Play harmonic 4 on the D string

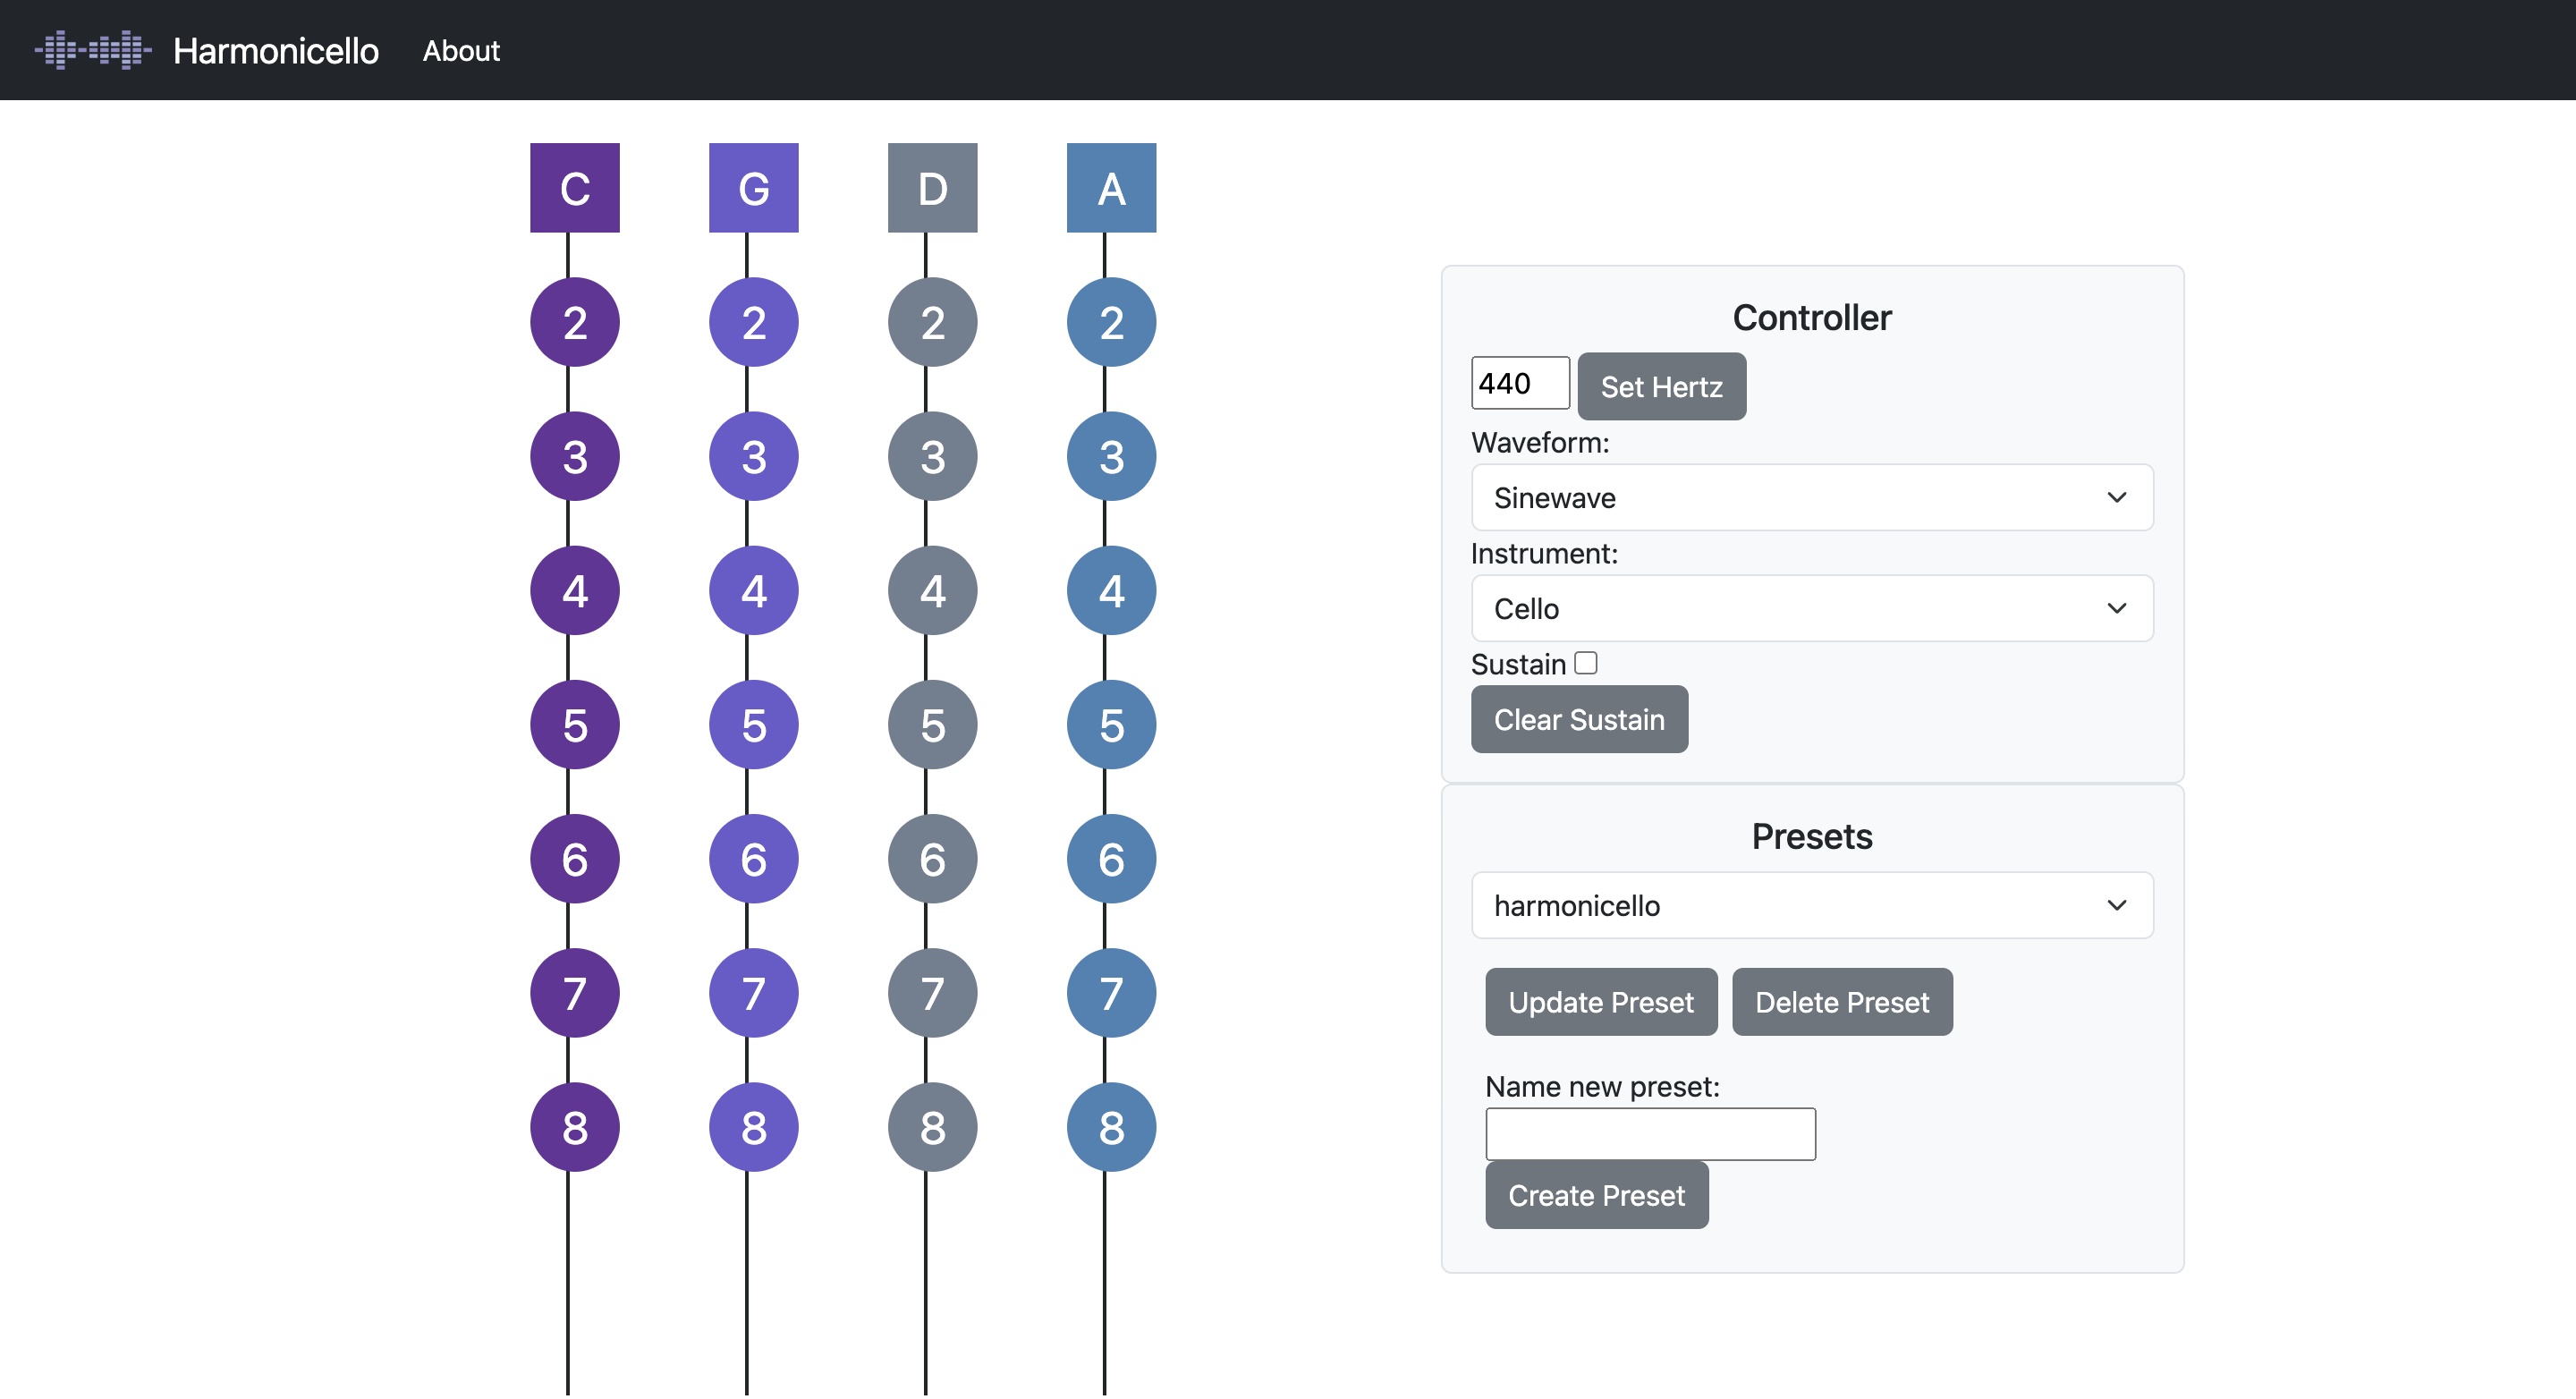pyautogui.click(x=932, y=590)
